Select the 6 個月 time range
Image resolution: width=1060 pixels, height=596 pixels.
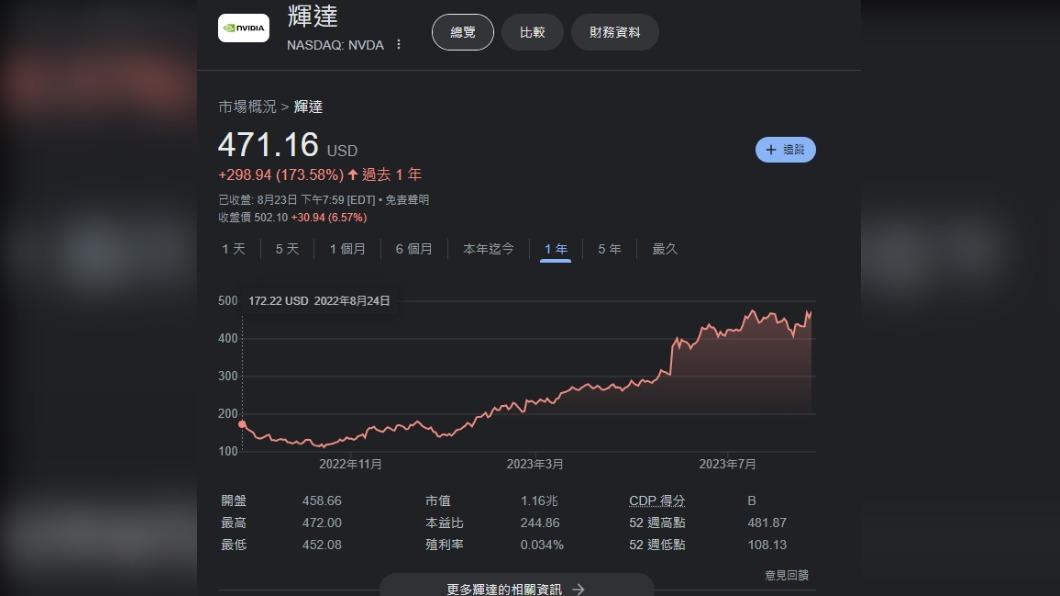[414, 249]
